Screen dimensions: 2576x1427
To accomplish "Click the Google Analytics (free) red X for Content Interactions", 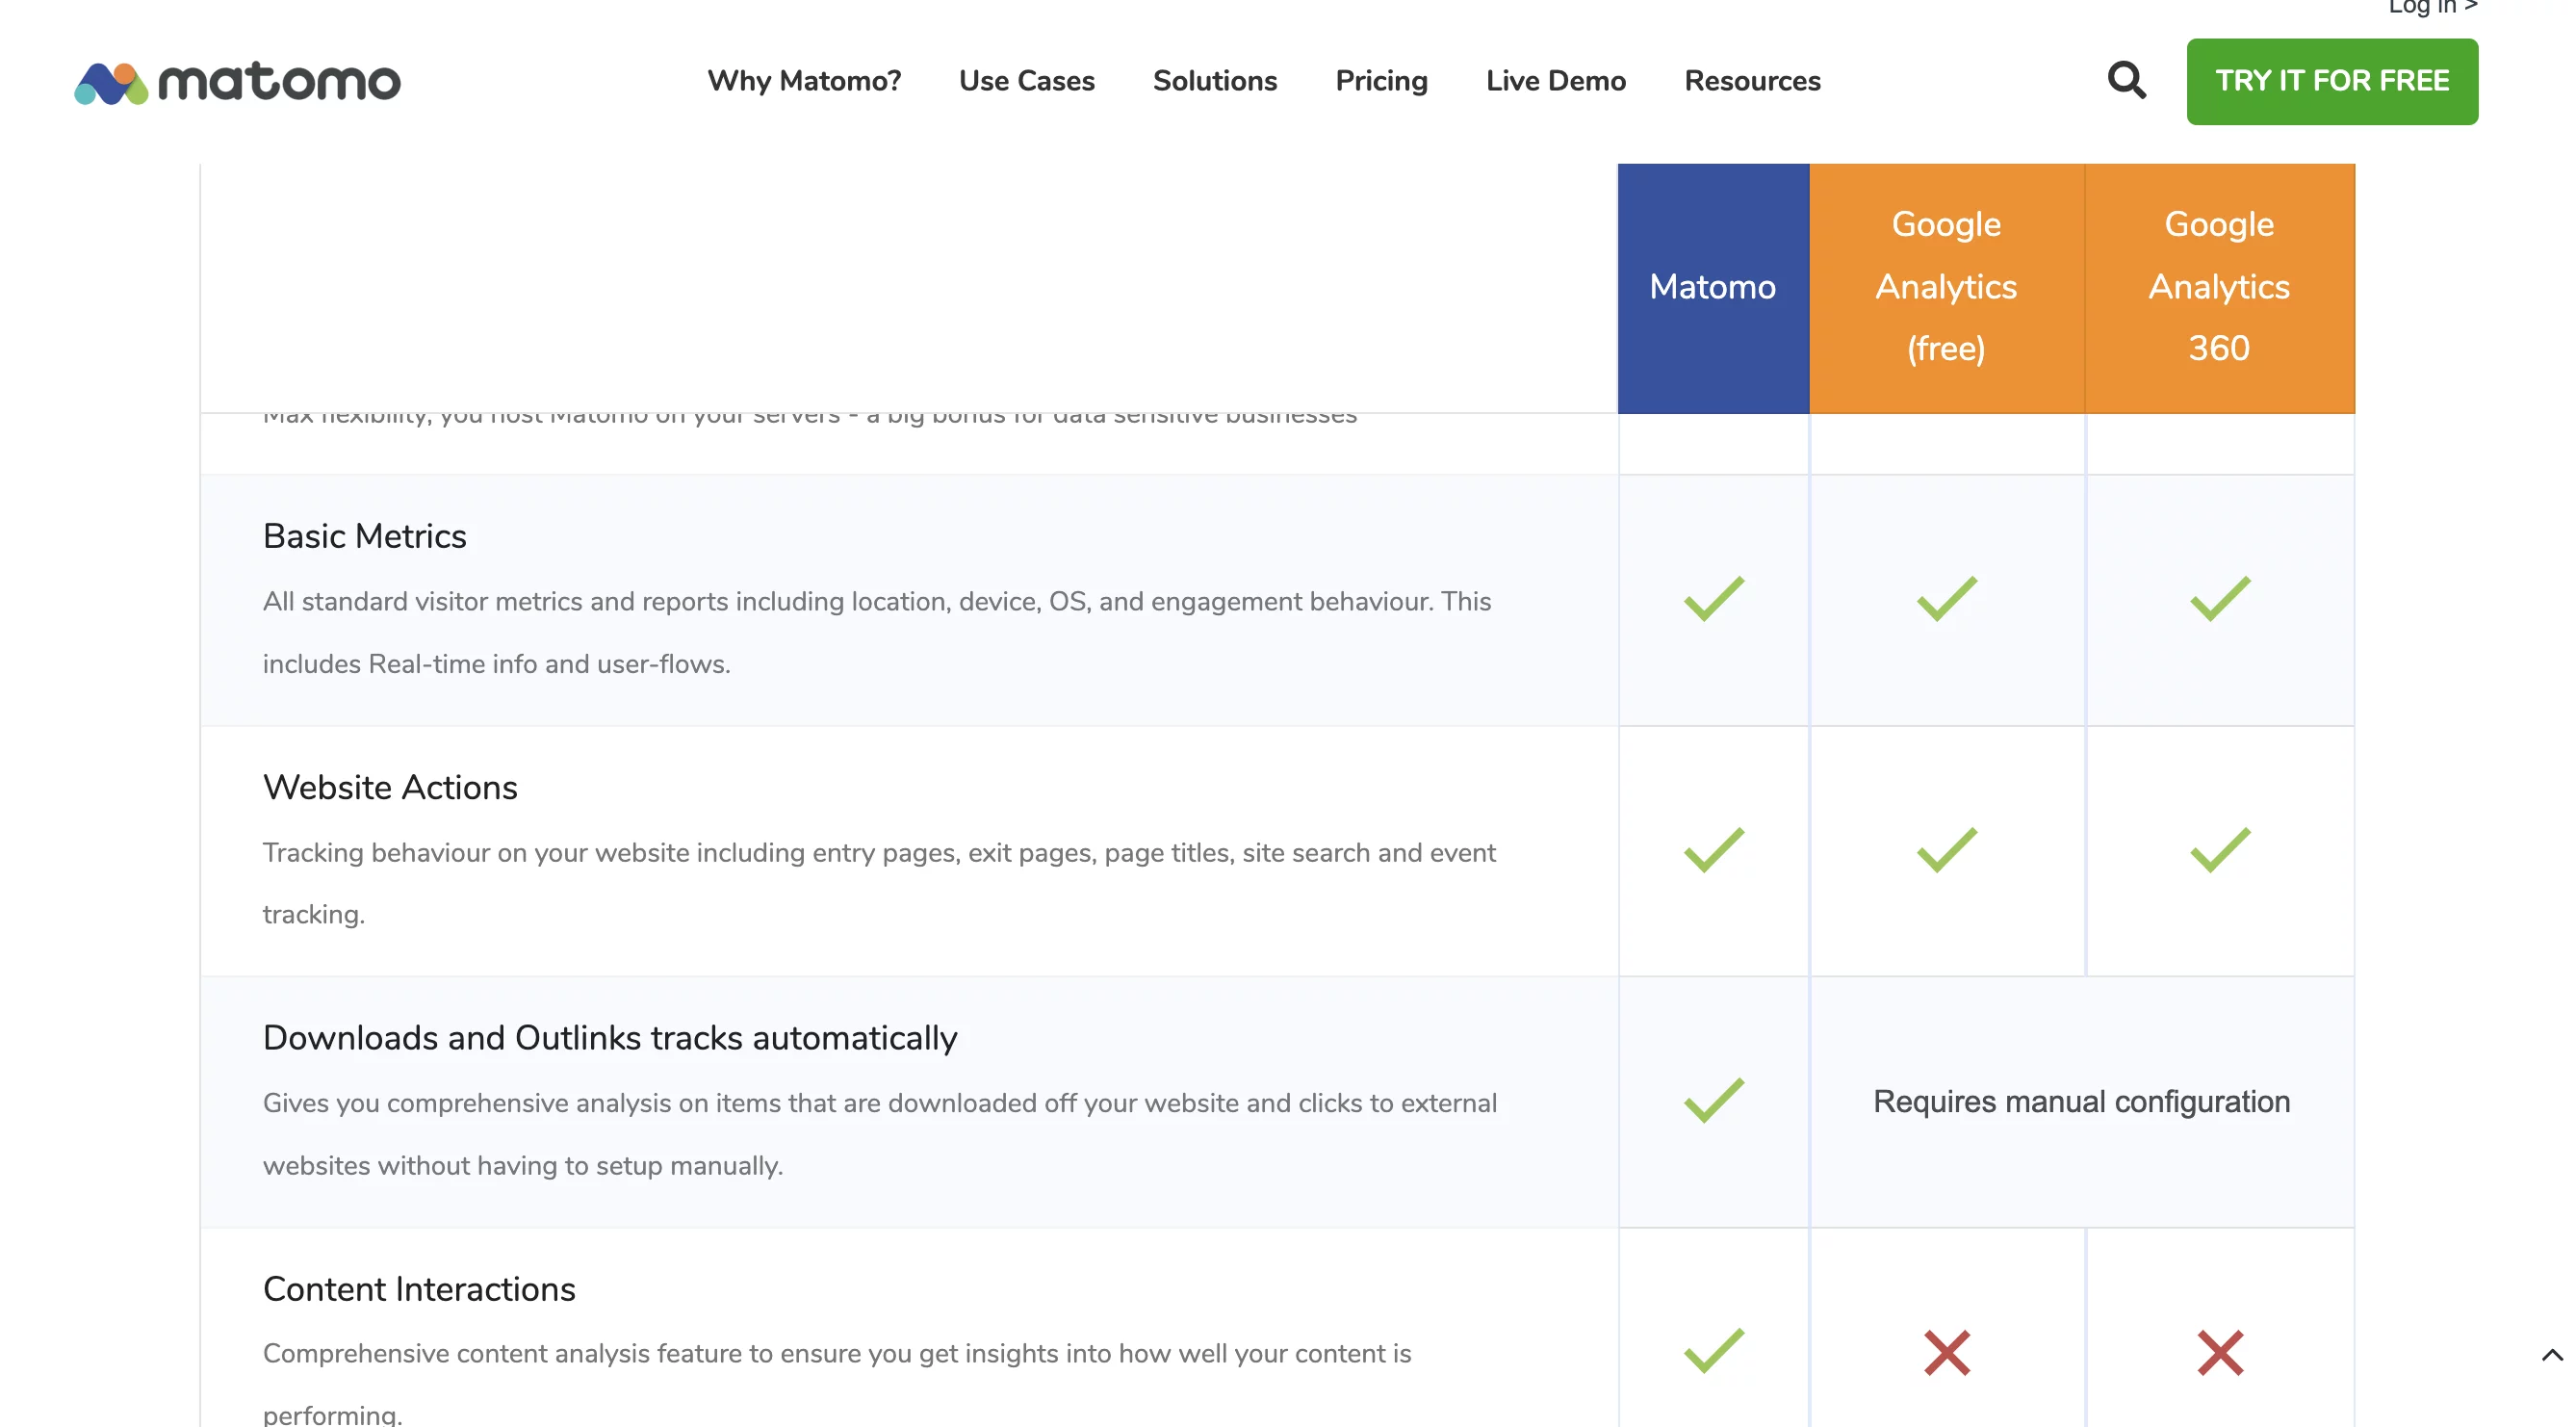I will click(1946, 1352).
